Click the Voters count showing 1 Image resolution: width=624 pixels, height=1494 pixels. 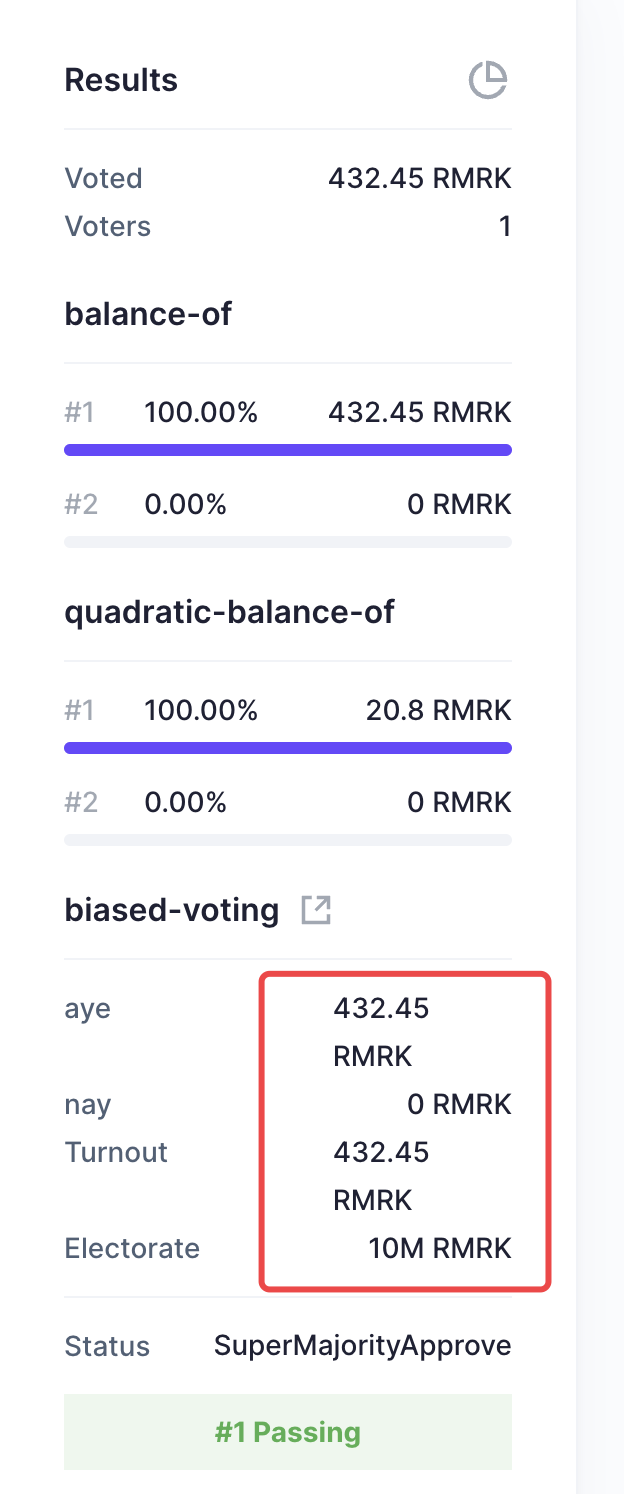point(506,226)
